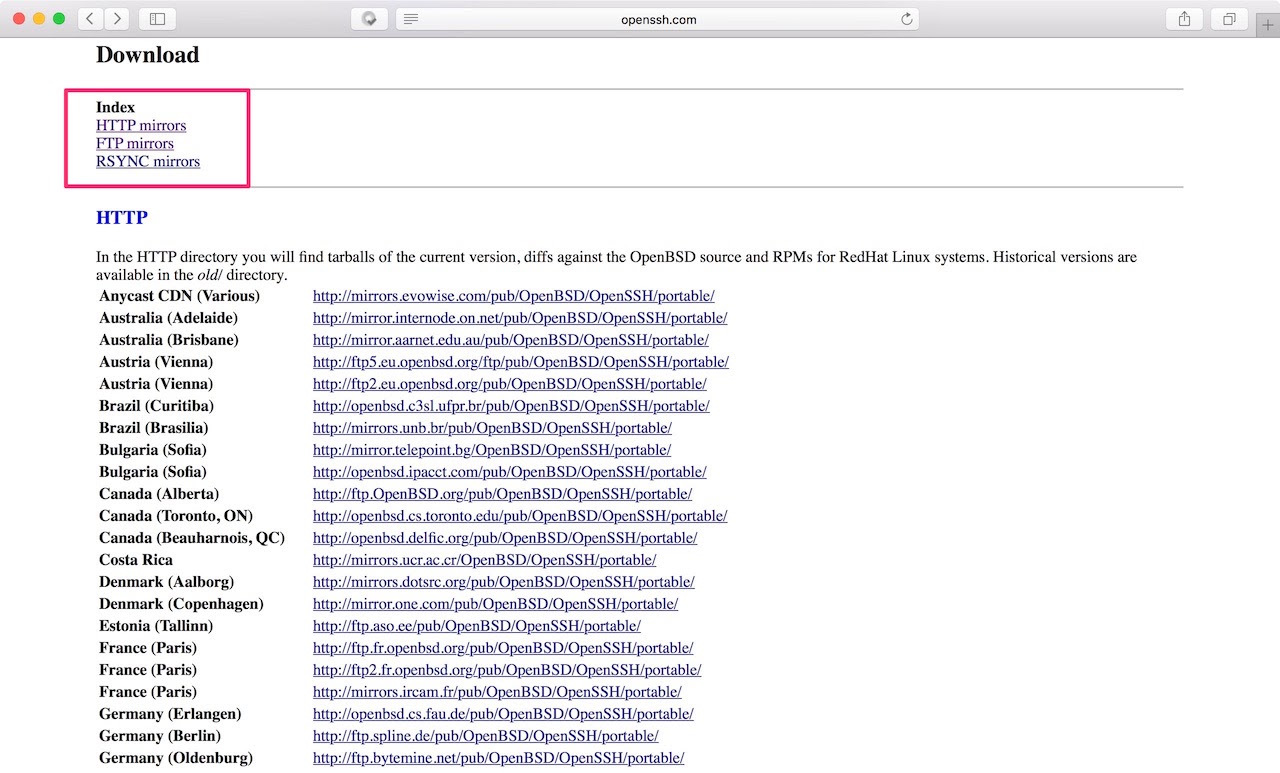This screenshot has height=773, width=1280.
Task: Minimize Safari with the yellow button
Action: click(39, 19)
